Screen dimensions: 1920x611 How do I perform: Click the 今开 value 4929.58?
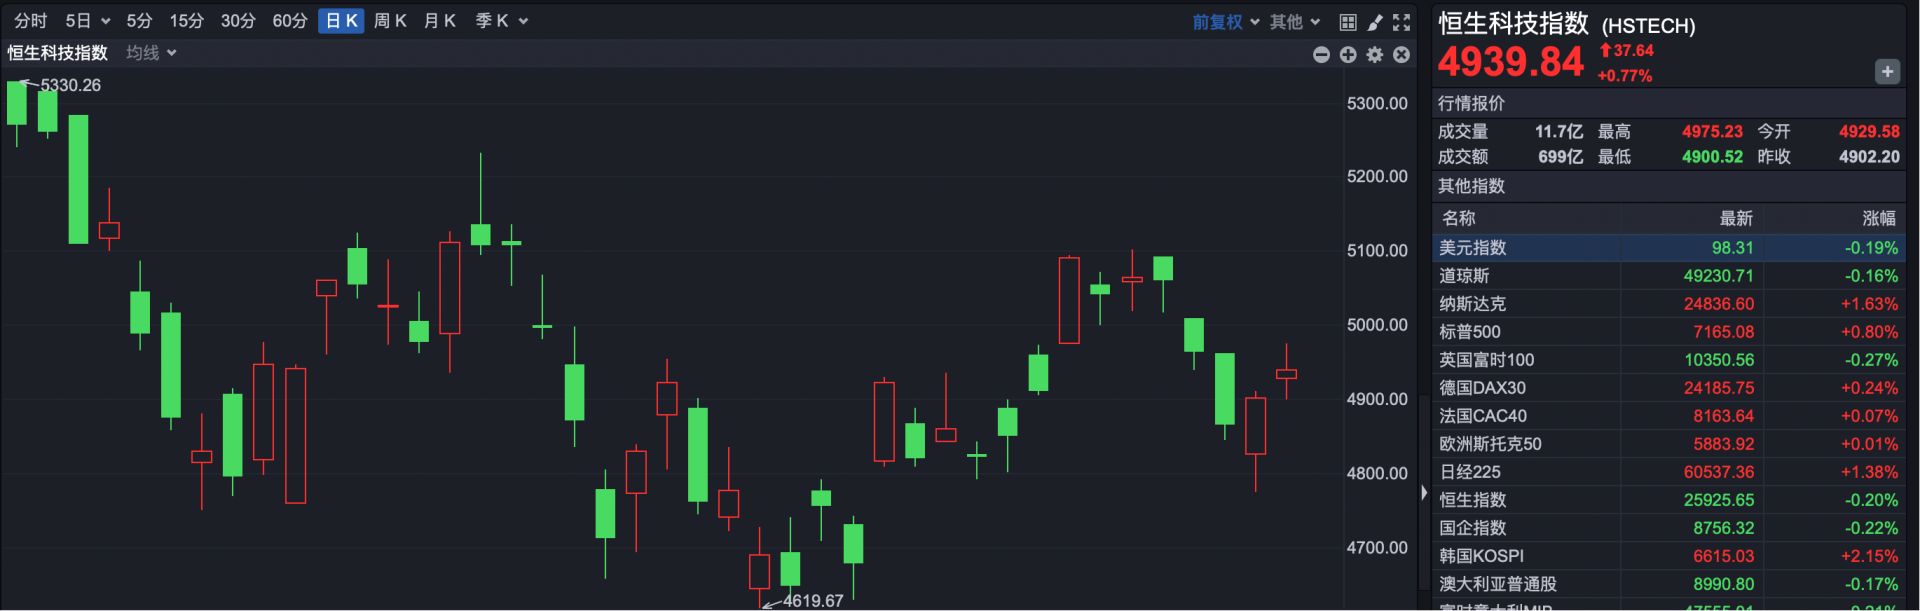pos(1869,132)
